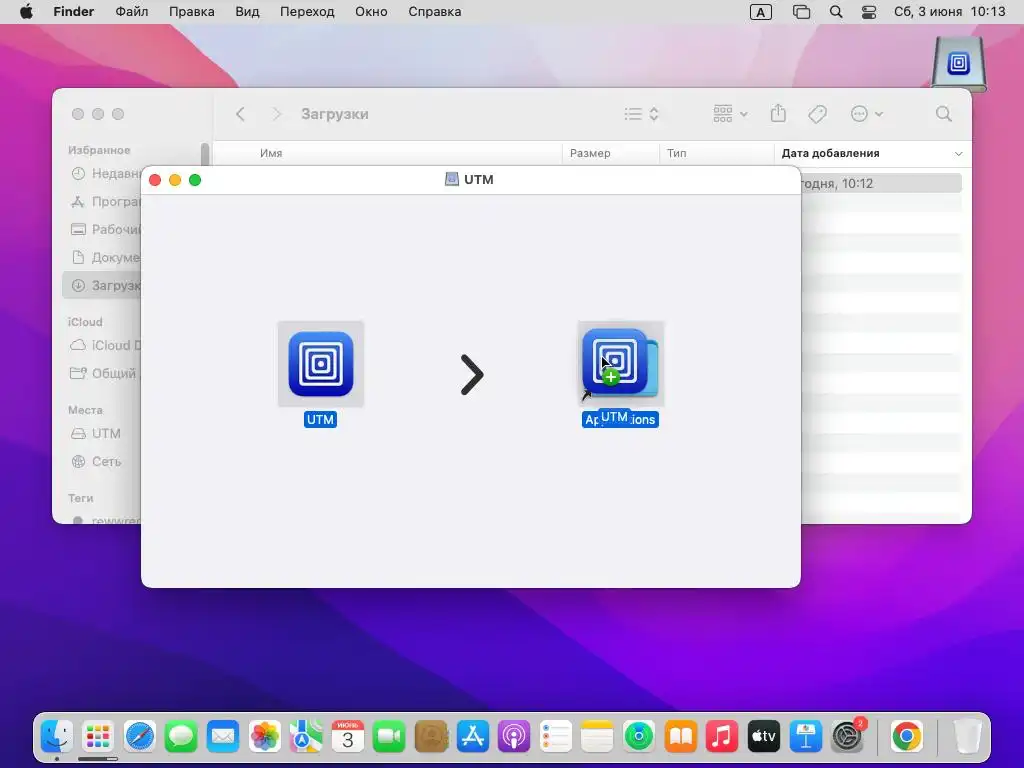
Task: Open Reminders from the Dock
Action: point(556,737)
